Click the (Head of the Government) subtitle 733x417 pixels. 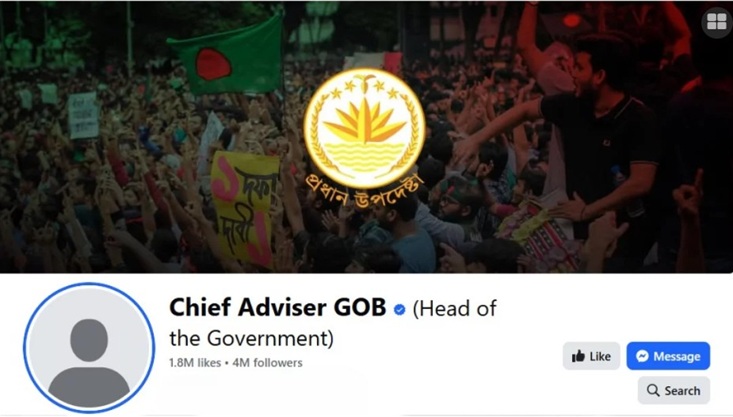(333, 324)
